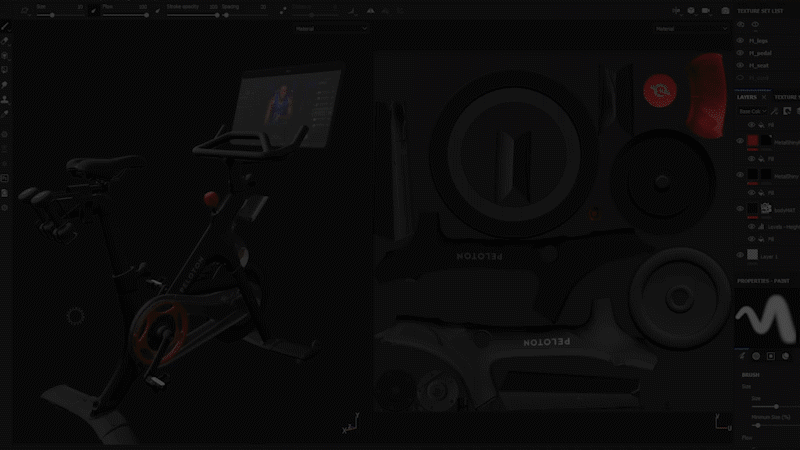
Task: Select the Material Picker eyedropper tool
Action: [5, 114]
